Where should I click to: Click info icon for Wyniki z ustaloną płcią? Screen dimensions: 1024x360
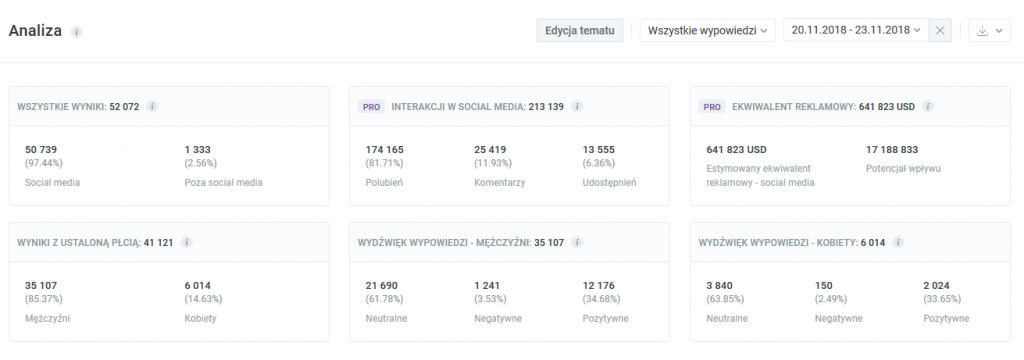(186, 242)
